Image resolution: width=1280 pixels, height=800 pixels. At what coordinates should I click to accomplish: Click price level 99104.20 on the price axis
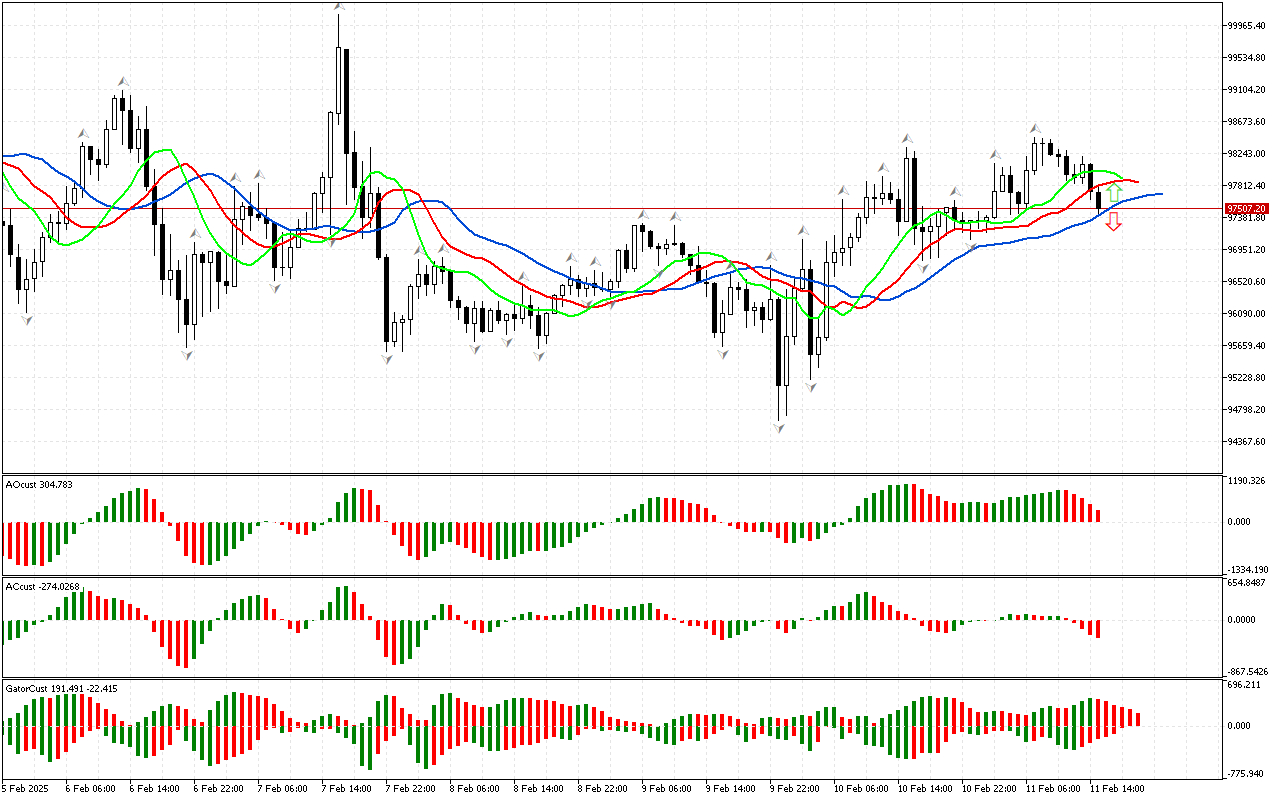pyautogui.click(x=1246, y=90)
